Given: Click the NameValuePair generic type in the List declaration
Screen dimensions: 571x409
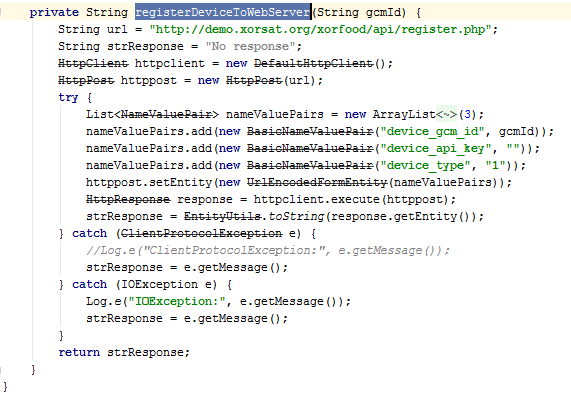Looking at the screenshot, I should click(x=166, y=114).
